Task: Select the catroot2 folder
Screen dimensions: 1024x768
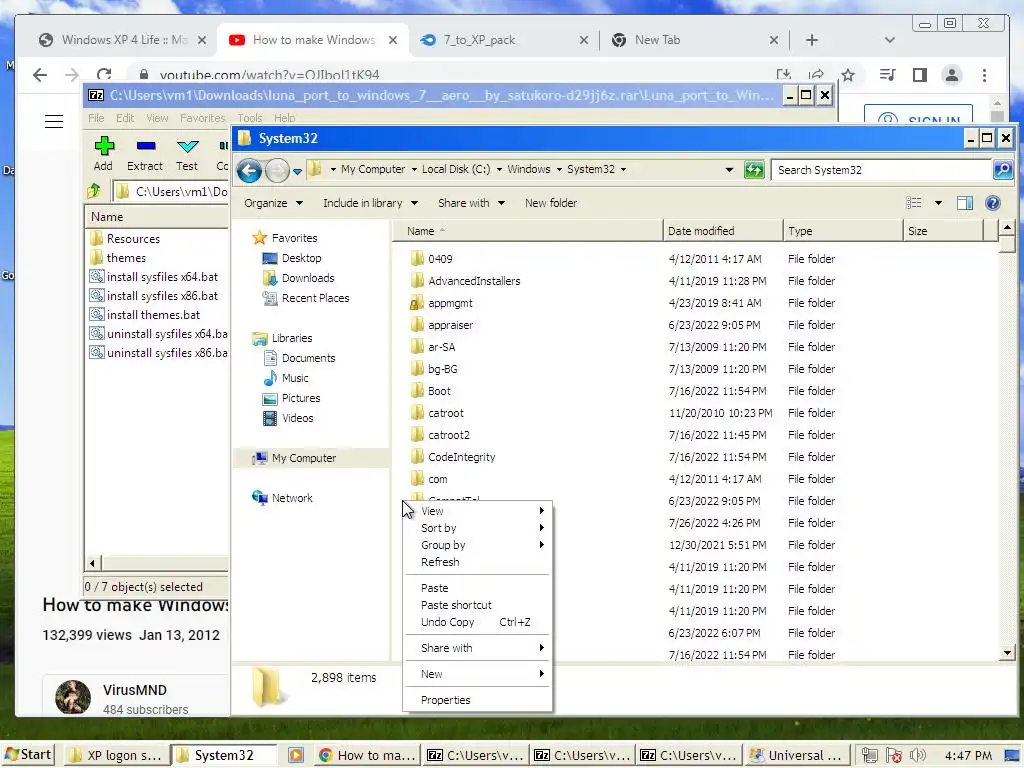Action: pyautogui.click(x=440, y=435)
